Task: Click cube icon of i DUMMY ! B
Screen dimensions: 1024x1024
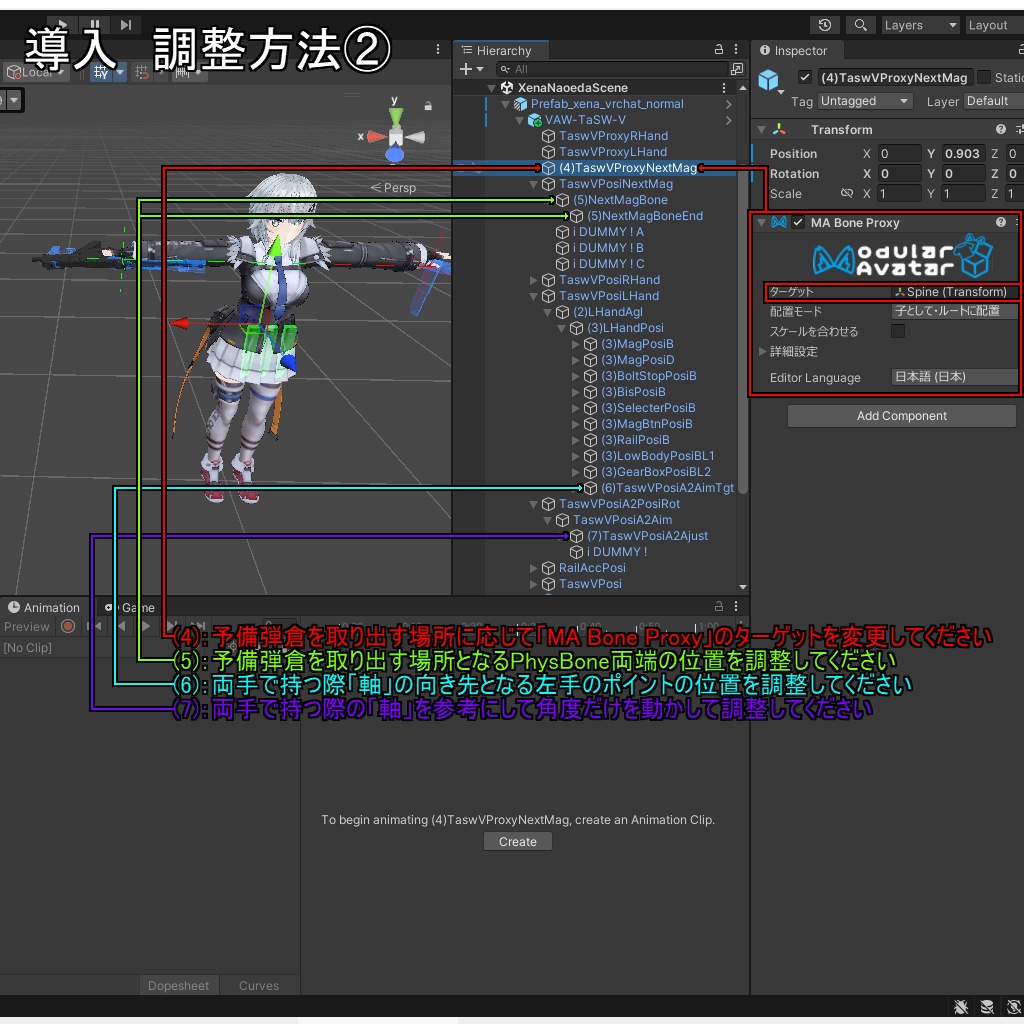Action: tap(562, 248)
